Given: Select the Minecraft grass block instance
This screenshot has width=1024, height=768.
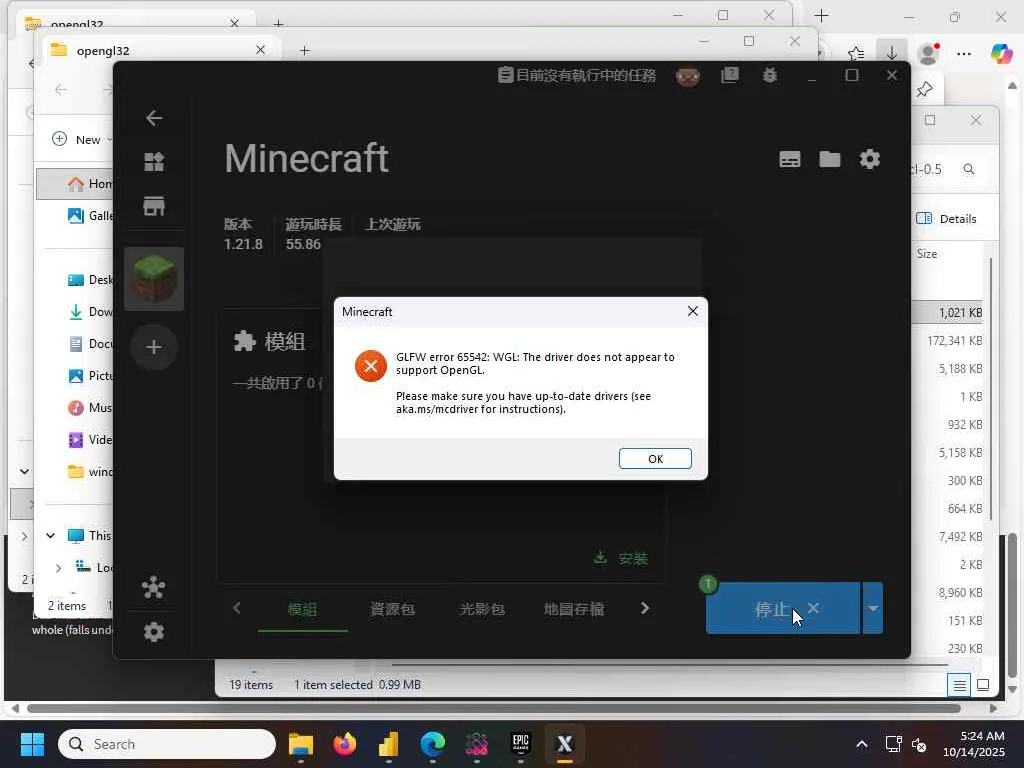Looking at the screenshot, I should tap(153, 279).
